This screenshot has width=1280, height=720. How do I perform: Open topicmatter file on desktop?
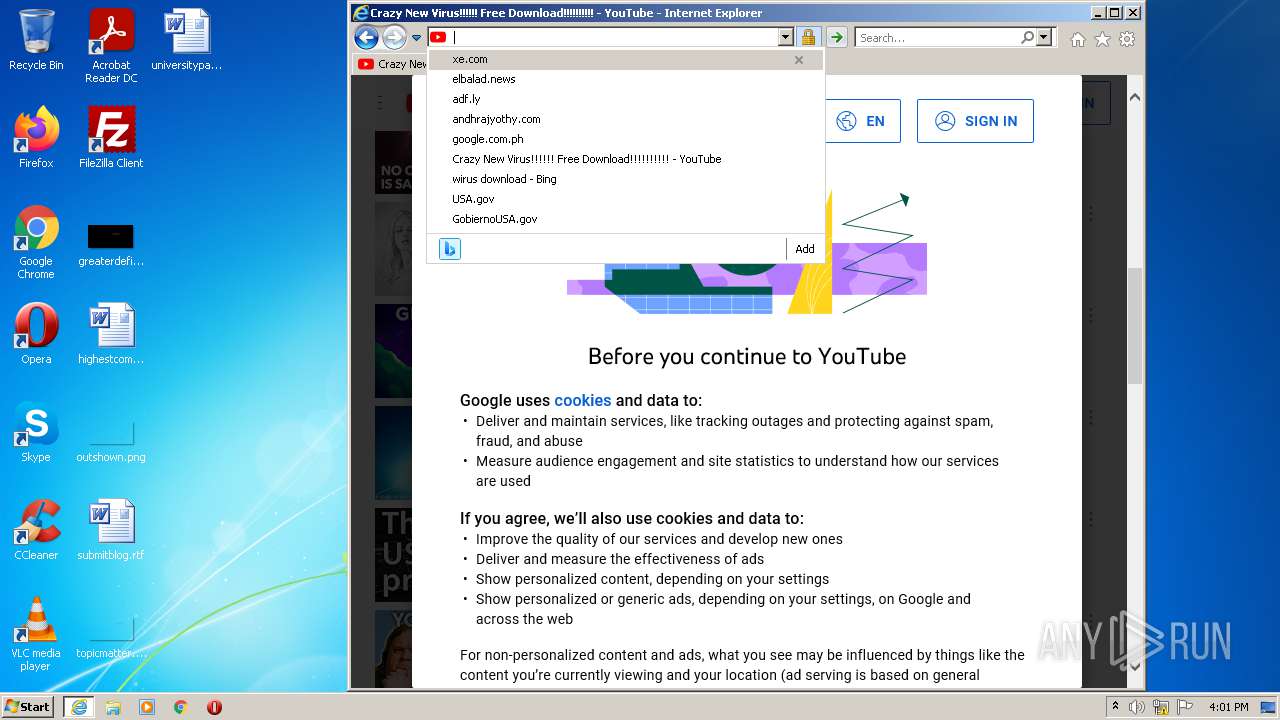[x=111, y=636]
